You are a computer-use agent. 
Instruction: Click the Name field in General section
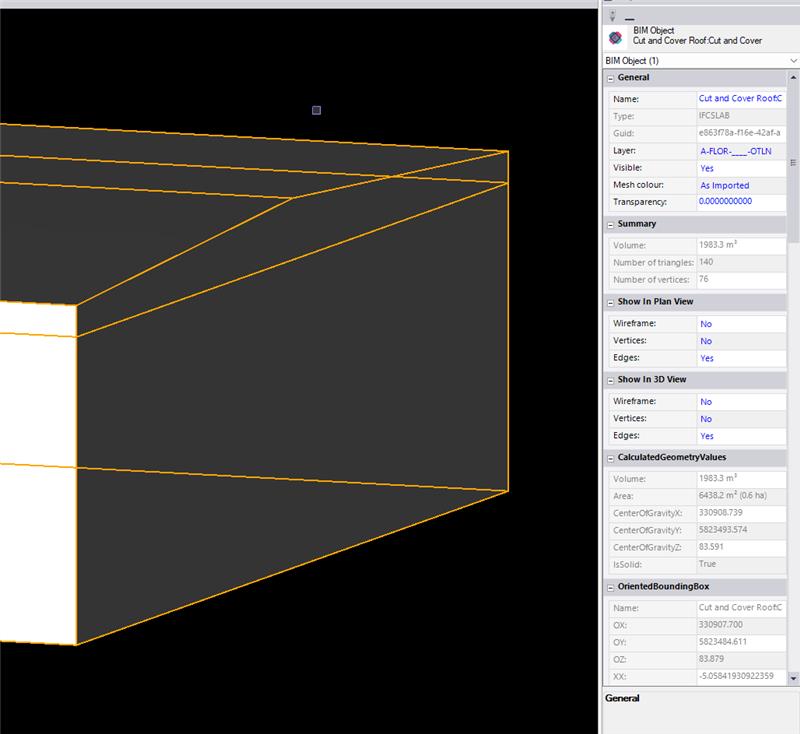click(740, 100)
